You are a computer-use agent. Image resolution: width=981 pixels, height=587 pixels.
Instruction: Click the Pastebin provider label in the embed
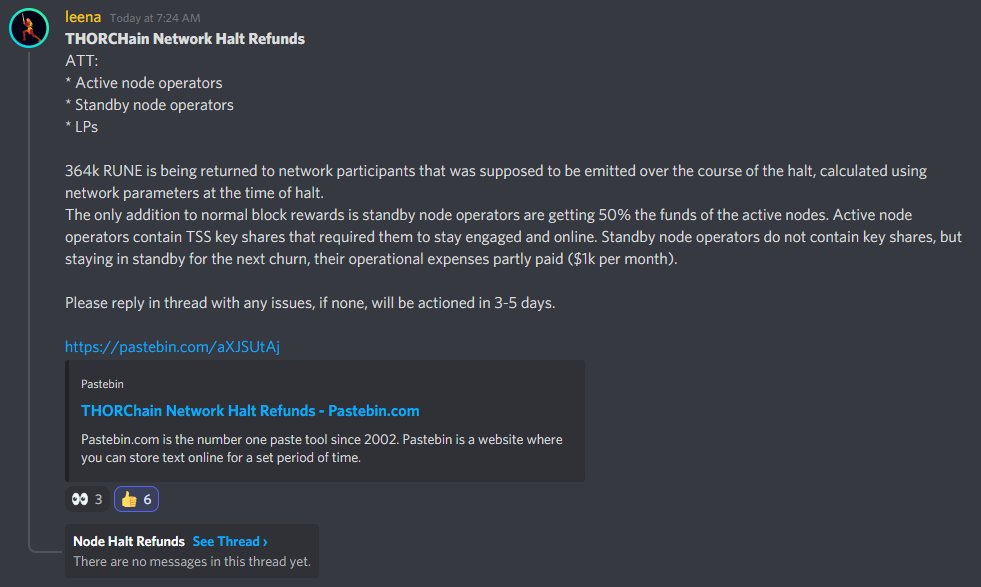pos(102,384)
